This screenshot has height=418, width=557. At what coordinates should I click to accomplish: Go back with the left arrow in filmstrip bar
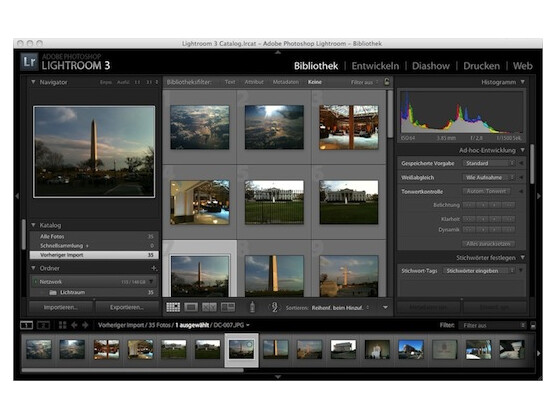click(74, 325)
